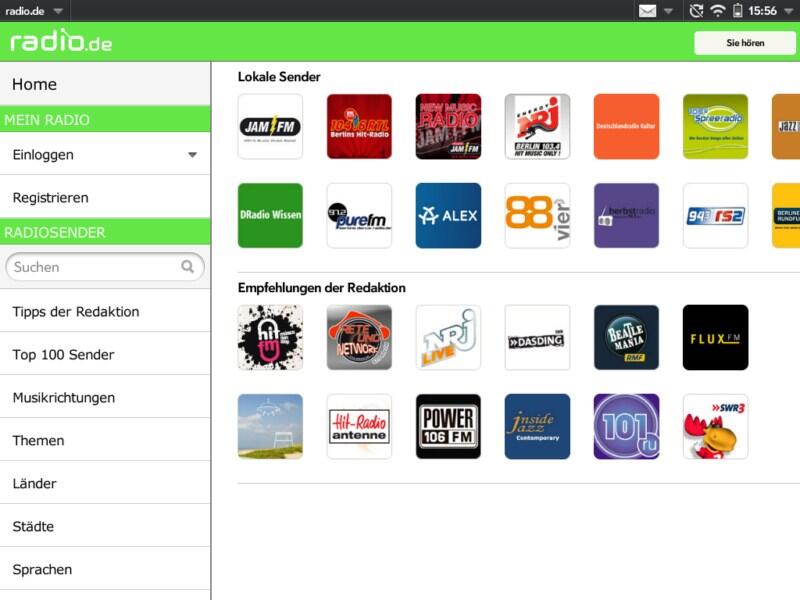Click the Lokale Sender heading
Viewport: 800px width, 600px height.
(x=279, y=77)
